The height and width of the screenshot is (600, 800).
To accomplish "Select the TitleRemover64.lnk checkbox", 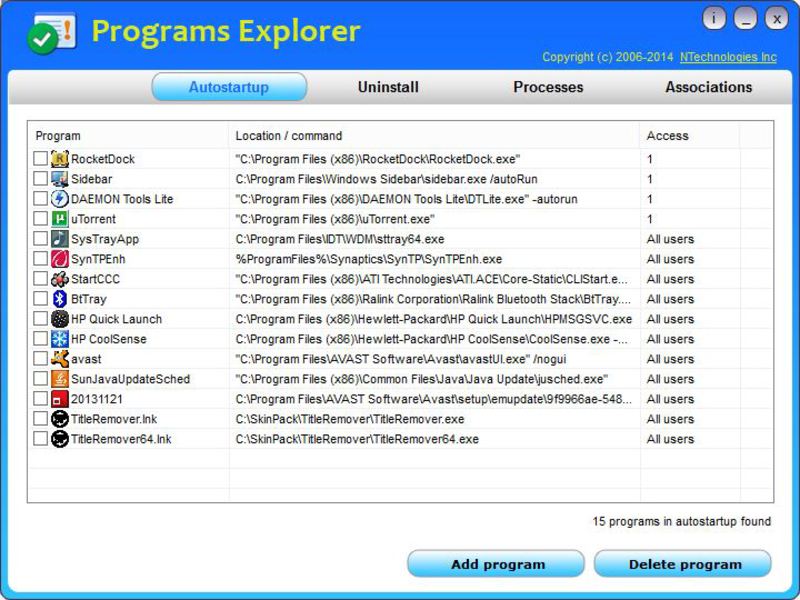I will coord(40,439).
